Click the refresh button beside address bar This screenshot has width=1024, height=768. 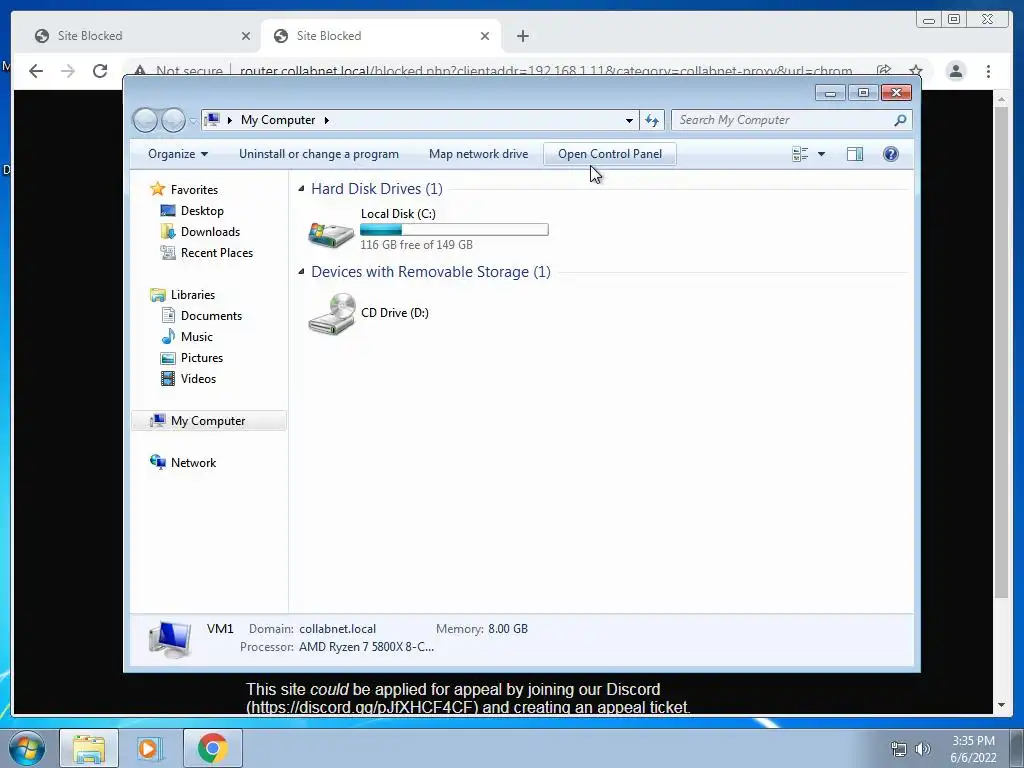(652, 120)
